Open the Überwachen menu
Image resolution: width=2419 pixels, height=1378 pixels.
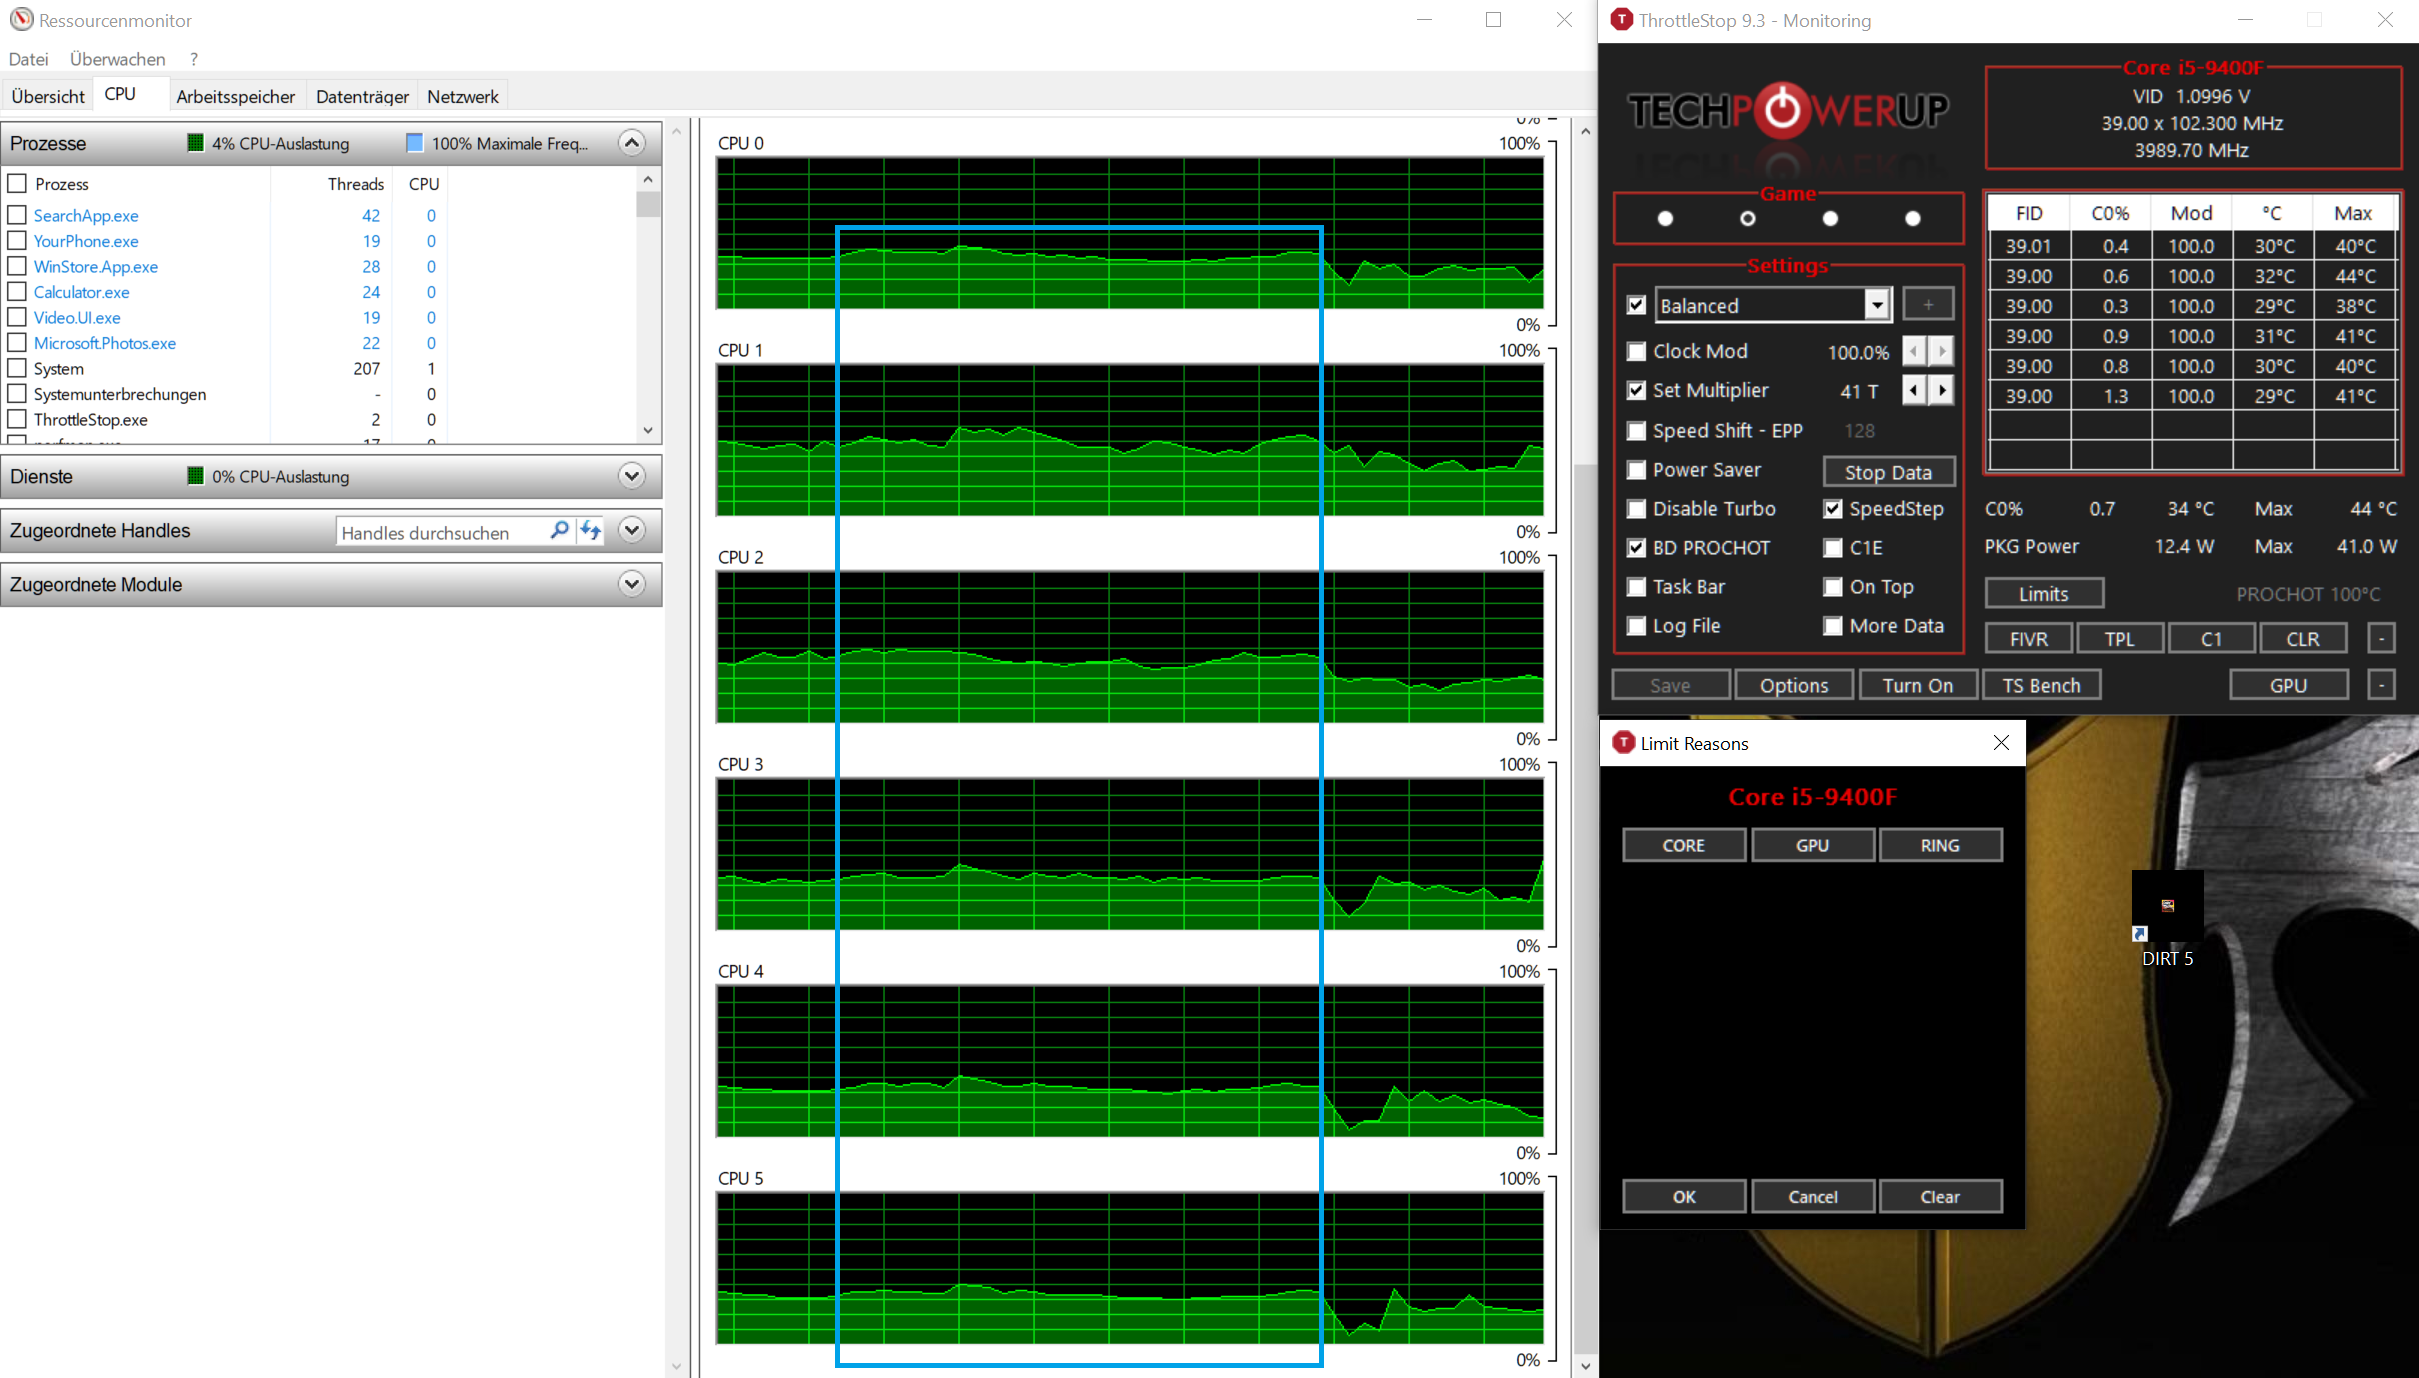pos(117,59)
